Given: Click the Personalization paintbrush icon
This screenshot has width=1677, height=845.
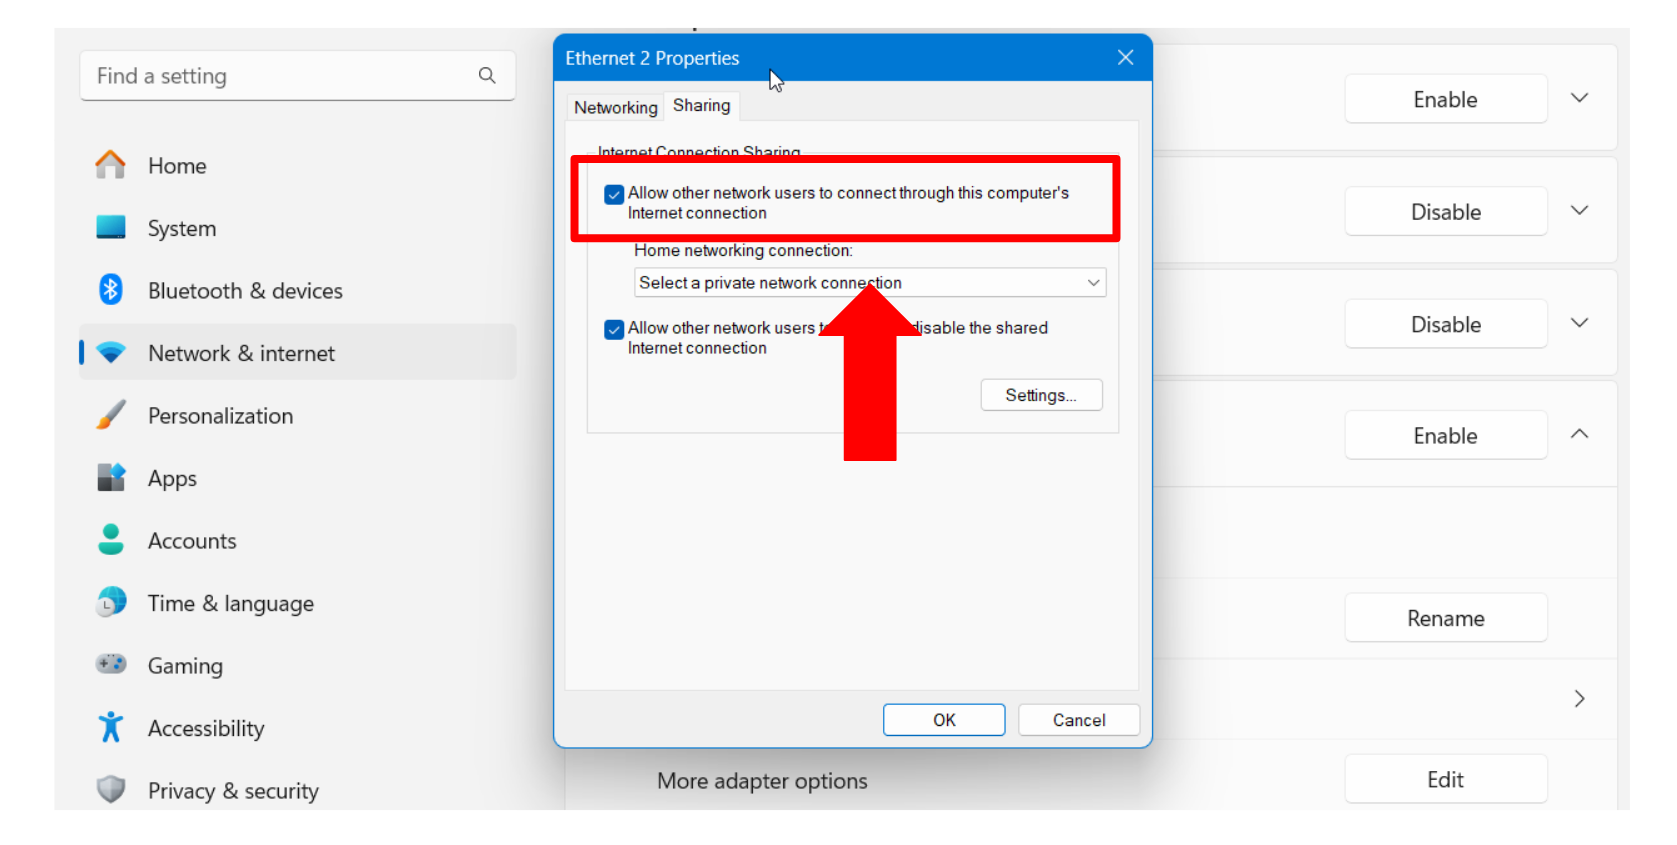Looking at the screenshot, I should coord(110,415).
